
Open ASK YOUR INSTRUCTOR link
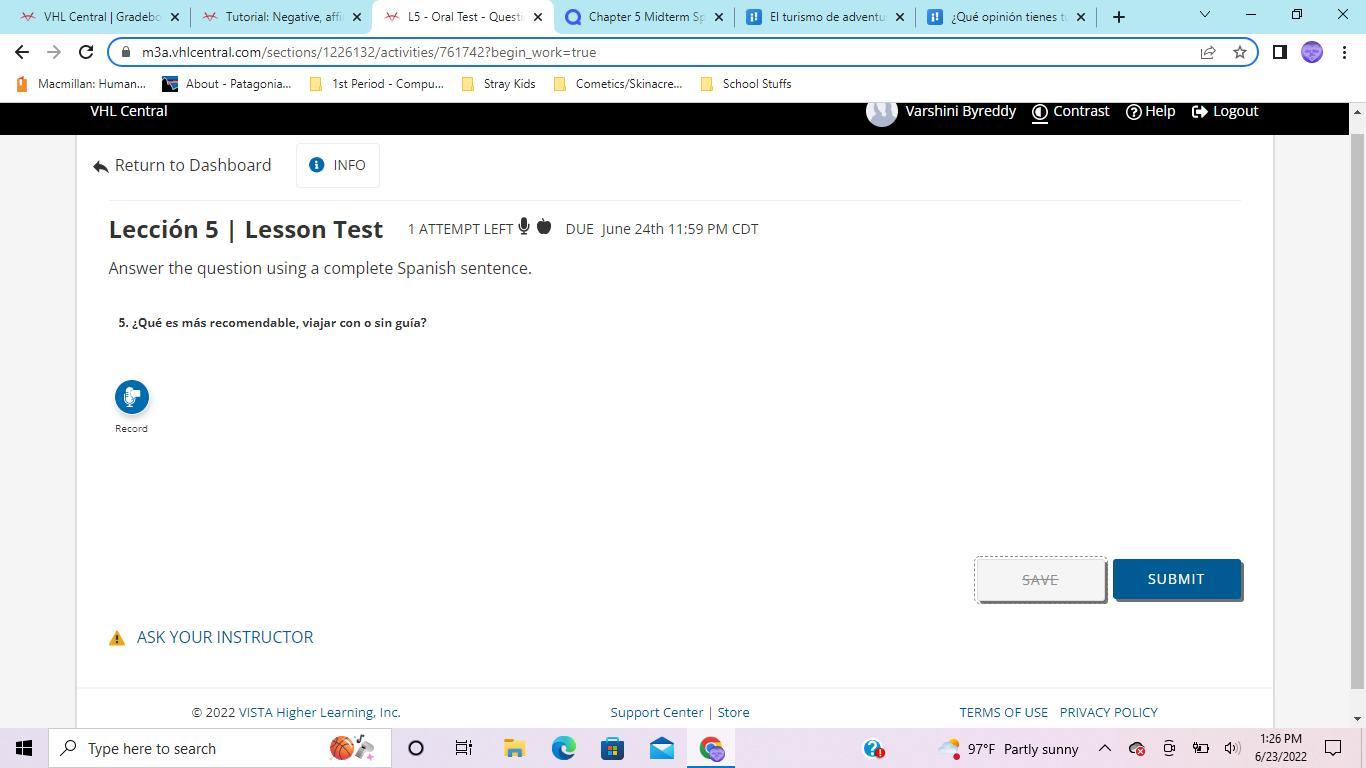point(225,637)
